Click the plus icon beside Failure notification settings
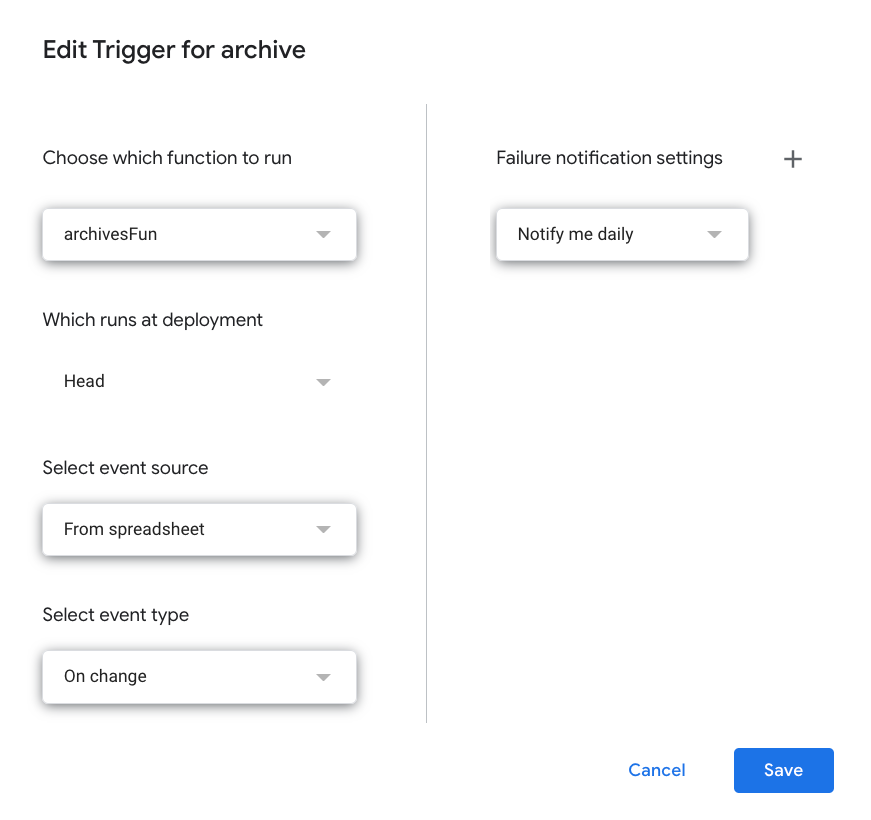This screenshot has width=871, height=820. coord(793,158)
